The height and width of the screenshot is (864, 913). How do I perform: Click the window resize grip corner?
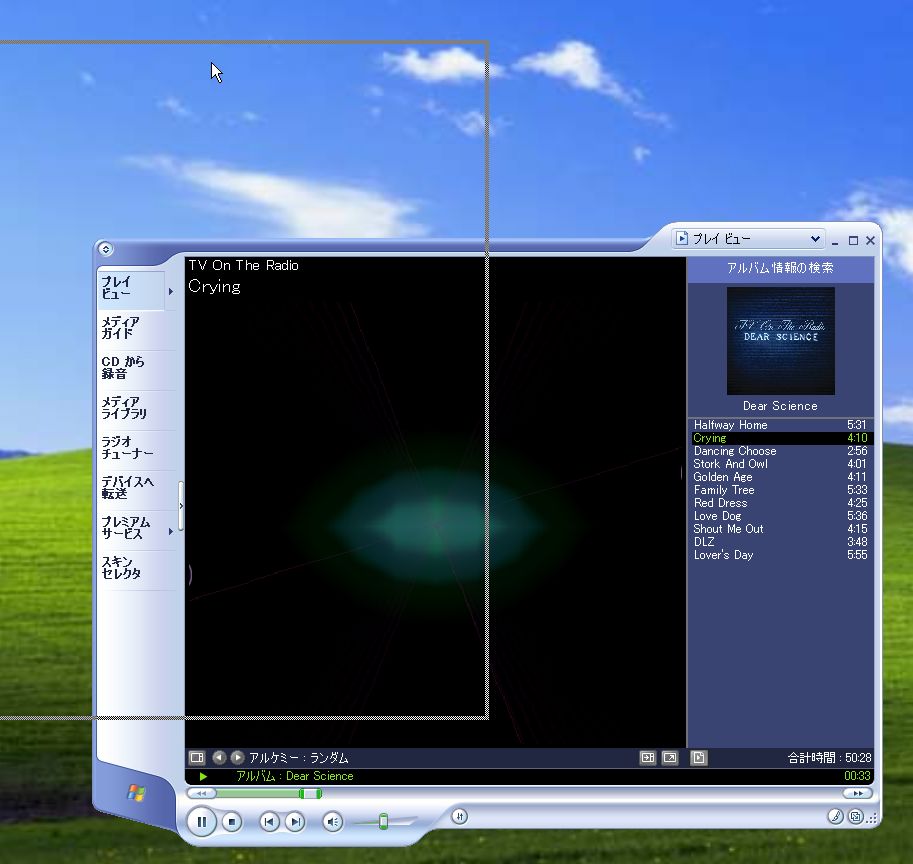(872, 819)
